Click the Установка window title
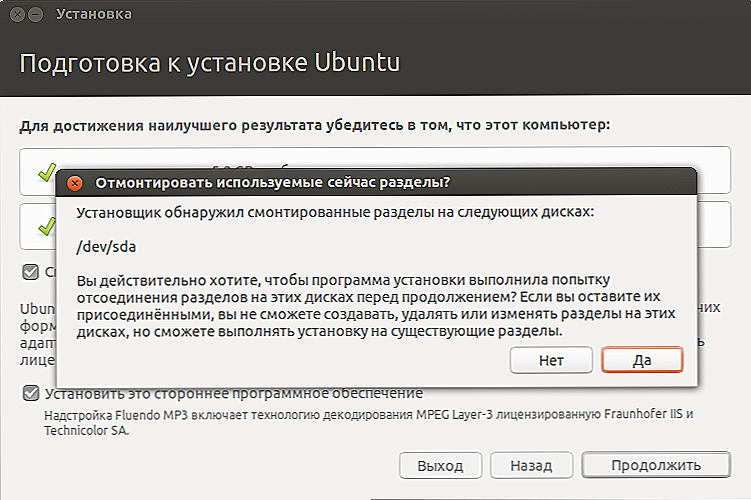This screenshot has width=751, height=500. click(94, 14)
